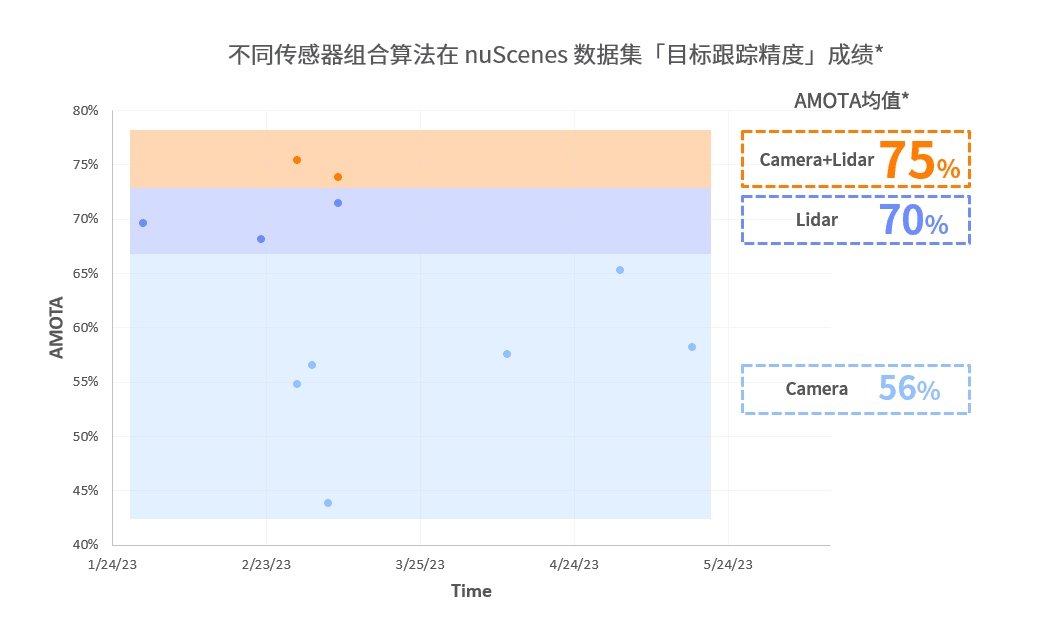Click the chart title about nuScenes

point(555,54)
